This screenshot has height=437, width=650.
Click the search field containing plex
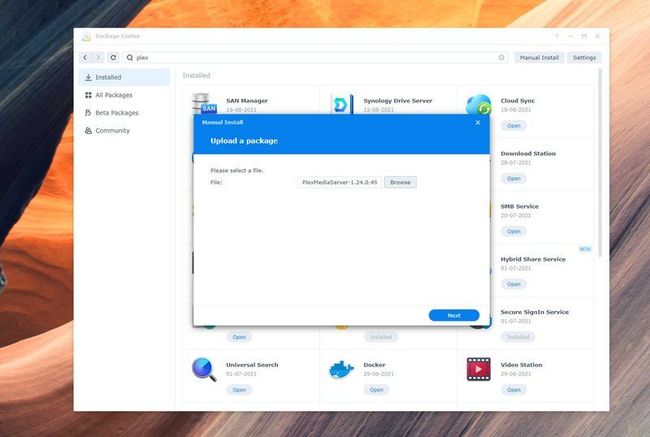pyautogui.click(x=316, y=58)
